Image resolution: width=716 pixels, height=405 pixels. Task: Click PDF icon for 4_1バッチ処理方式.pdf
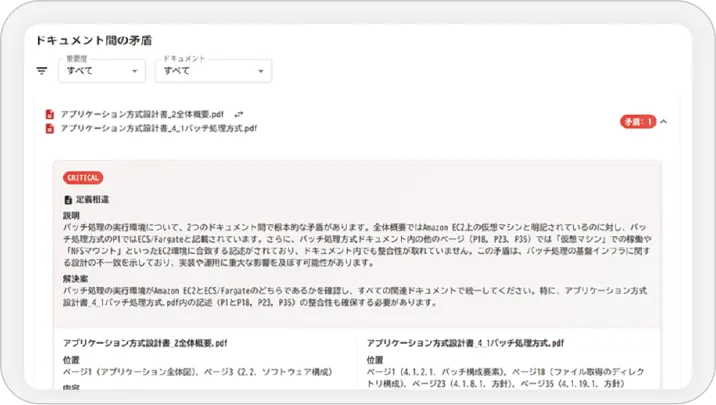pos(50,129)
